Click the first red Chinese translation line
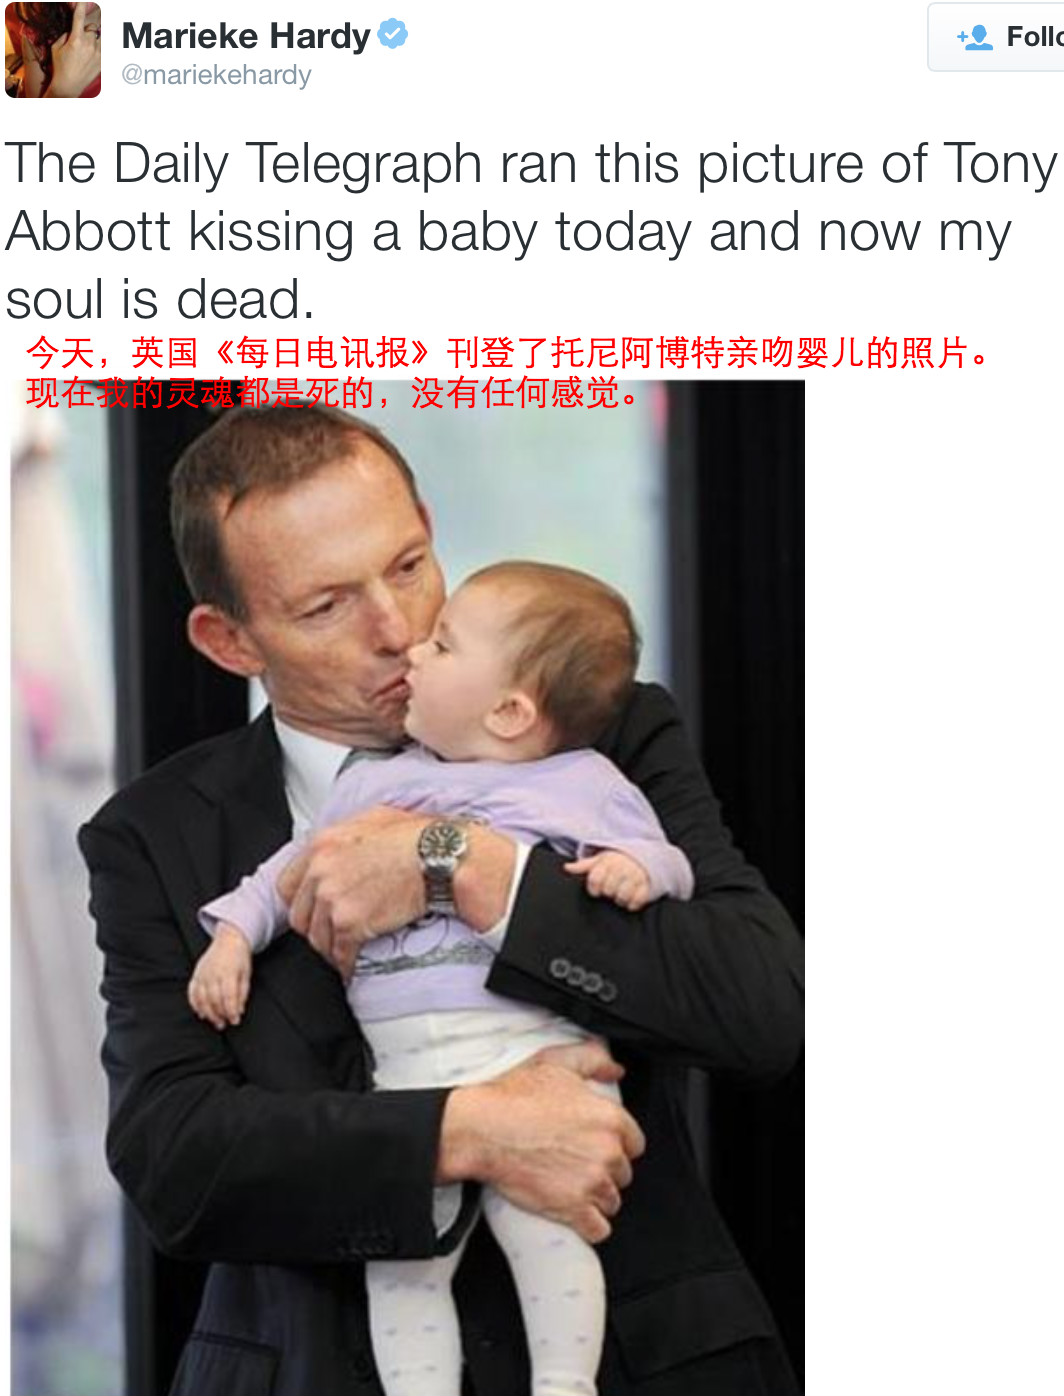The width and height of the screenshot is (1064, 1396). tap(508, 353)
